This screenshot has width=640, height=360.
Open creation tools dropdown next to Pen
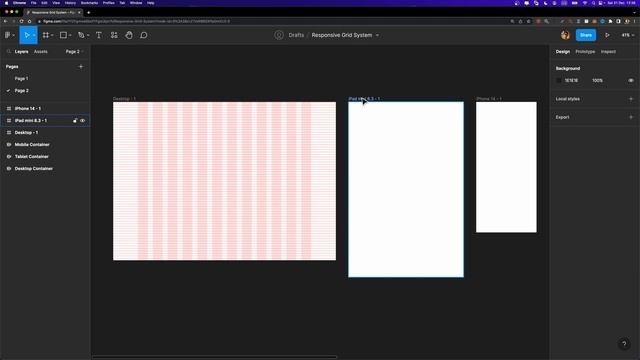pos(88,36)
